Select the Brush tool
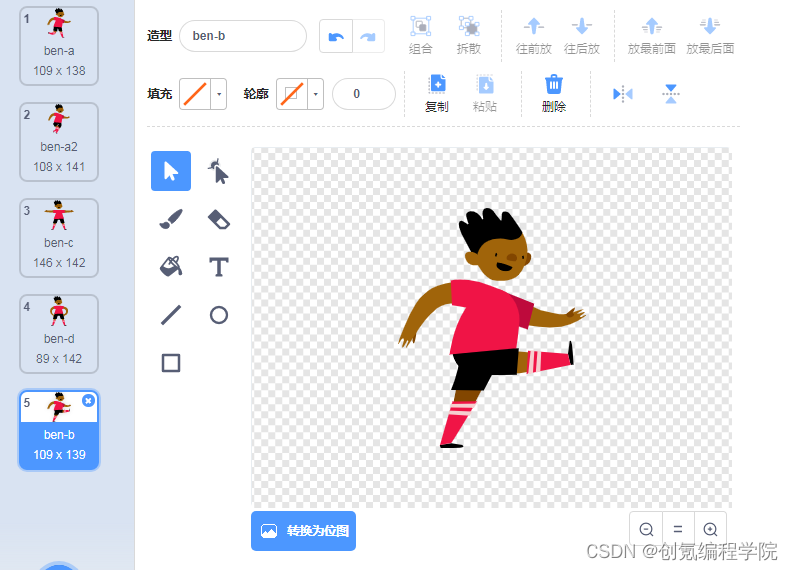793x570 pixels. (171, 219)
